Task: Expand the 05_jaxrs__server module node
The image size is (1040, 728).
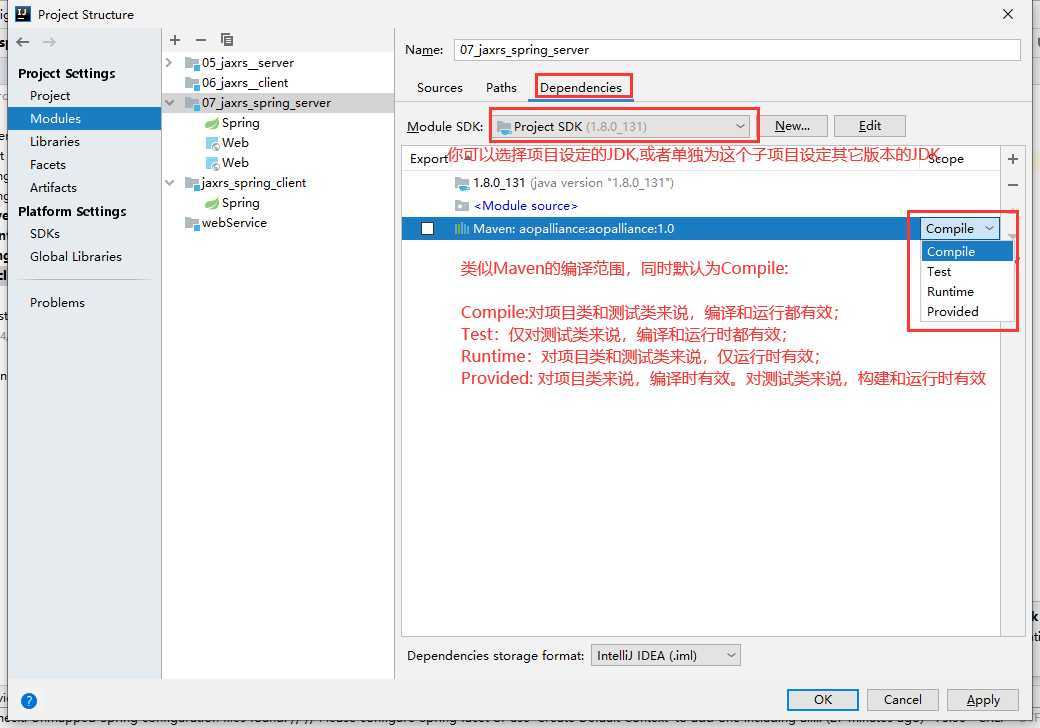Action: click(169, 62)
